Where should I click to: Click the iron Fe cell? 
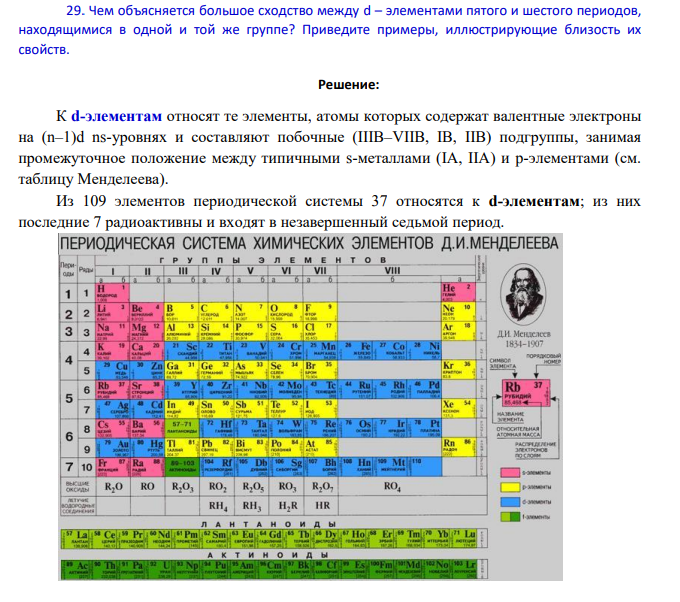(x=355, y=350)
